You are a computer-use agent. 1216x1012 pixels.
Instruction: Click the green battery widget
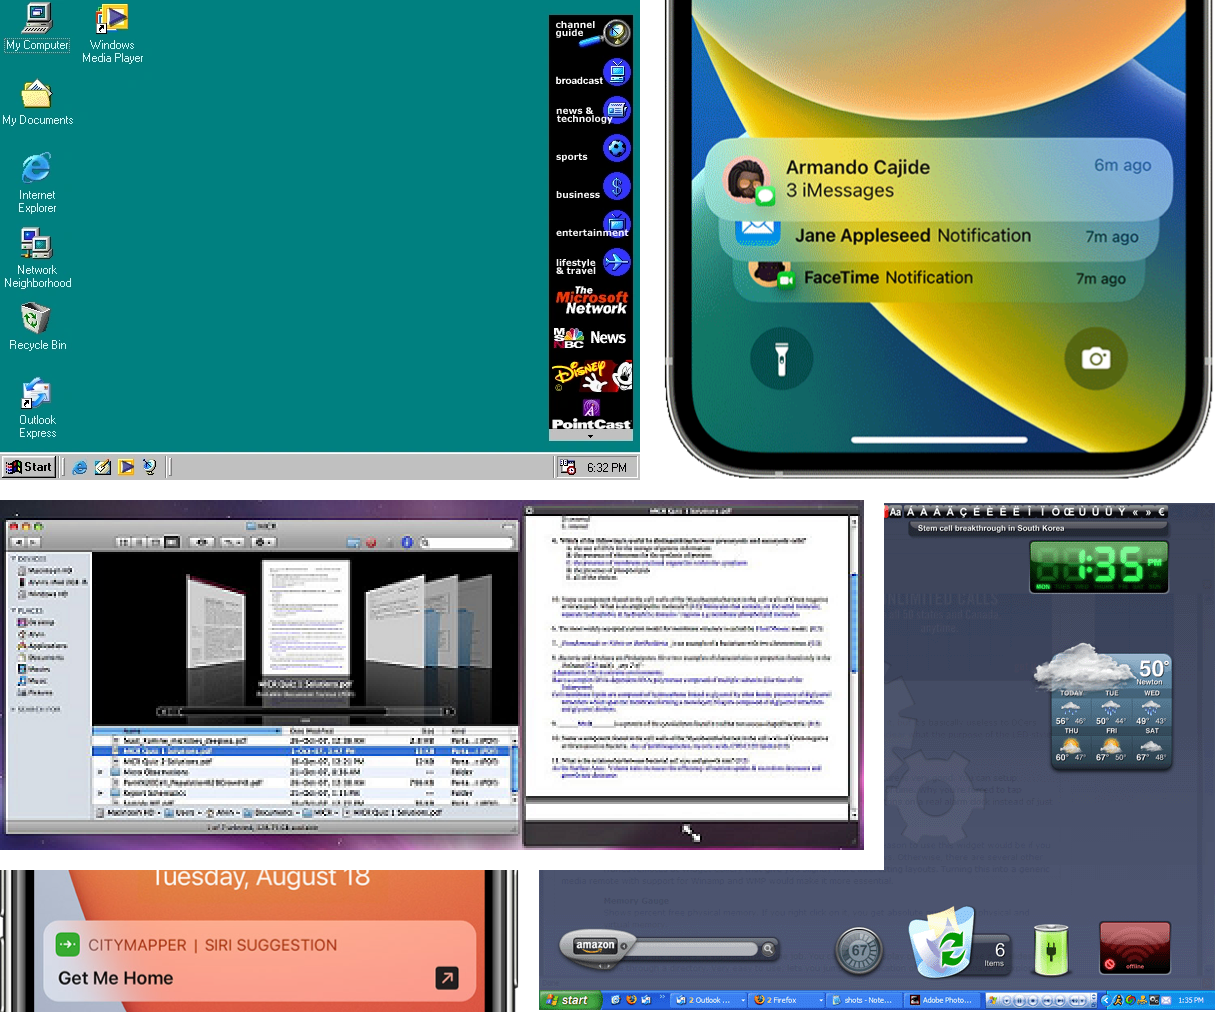click(x=1051, y=950)
